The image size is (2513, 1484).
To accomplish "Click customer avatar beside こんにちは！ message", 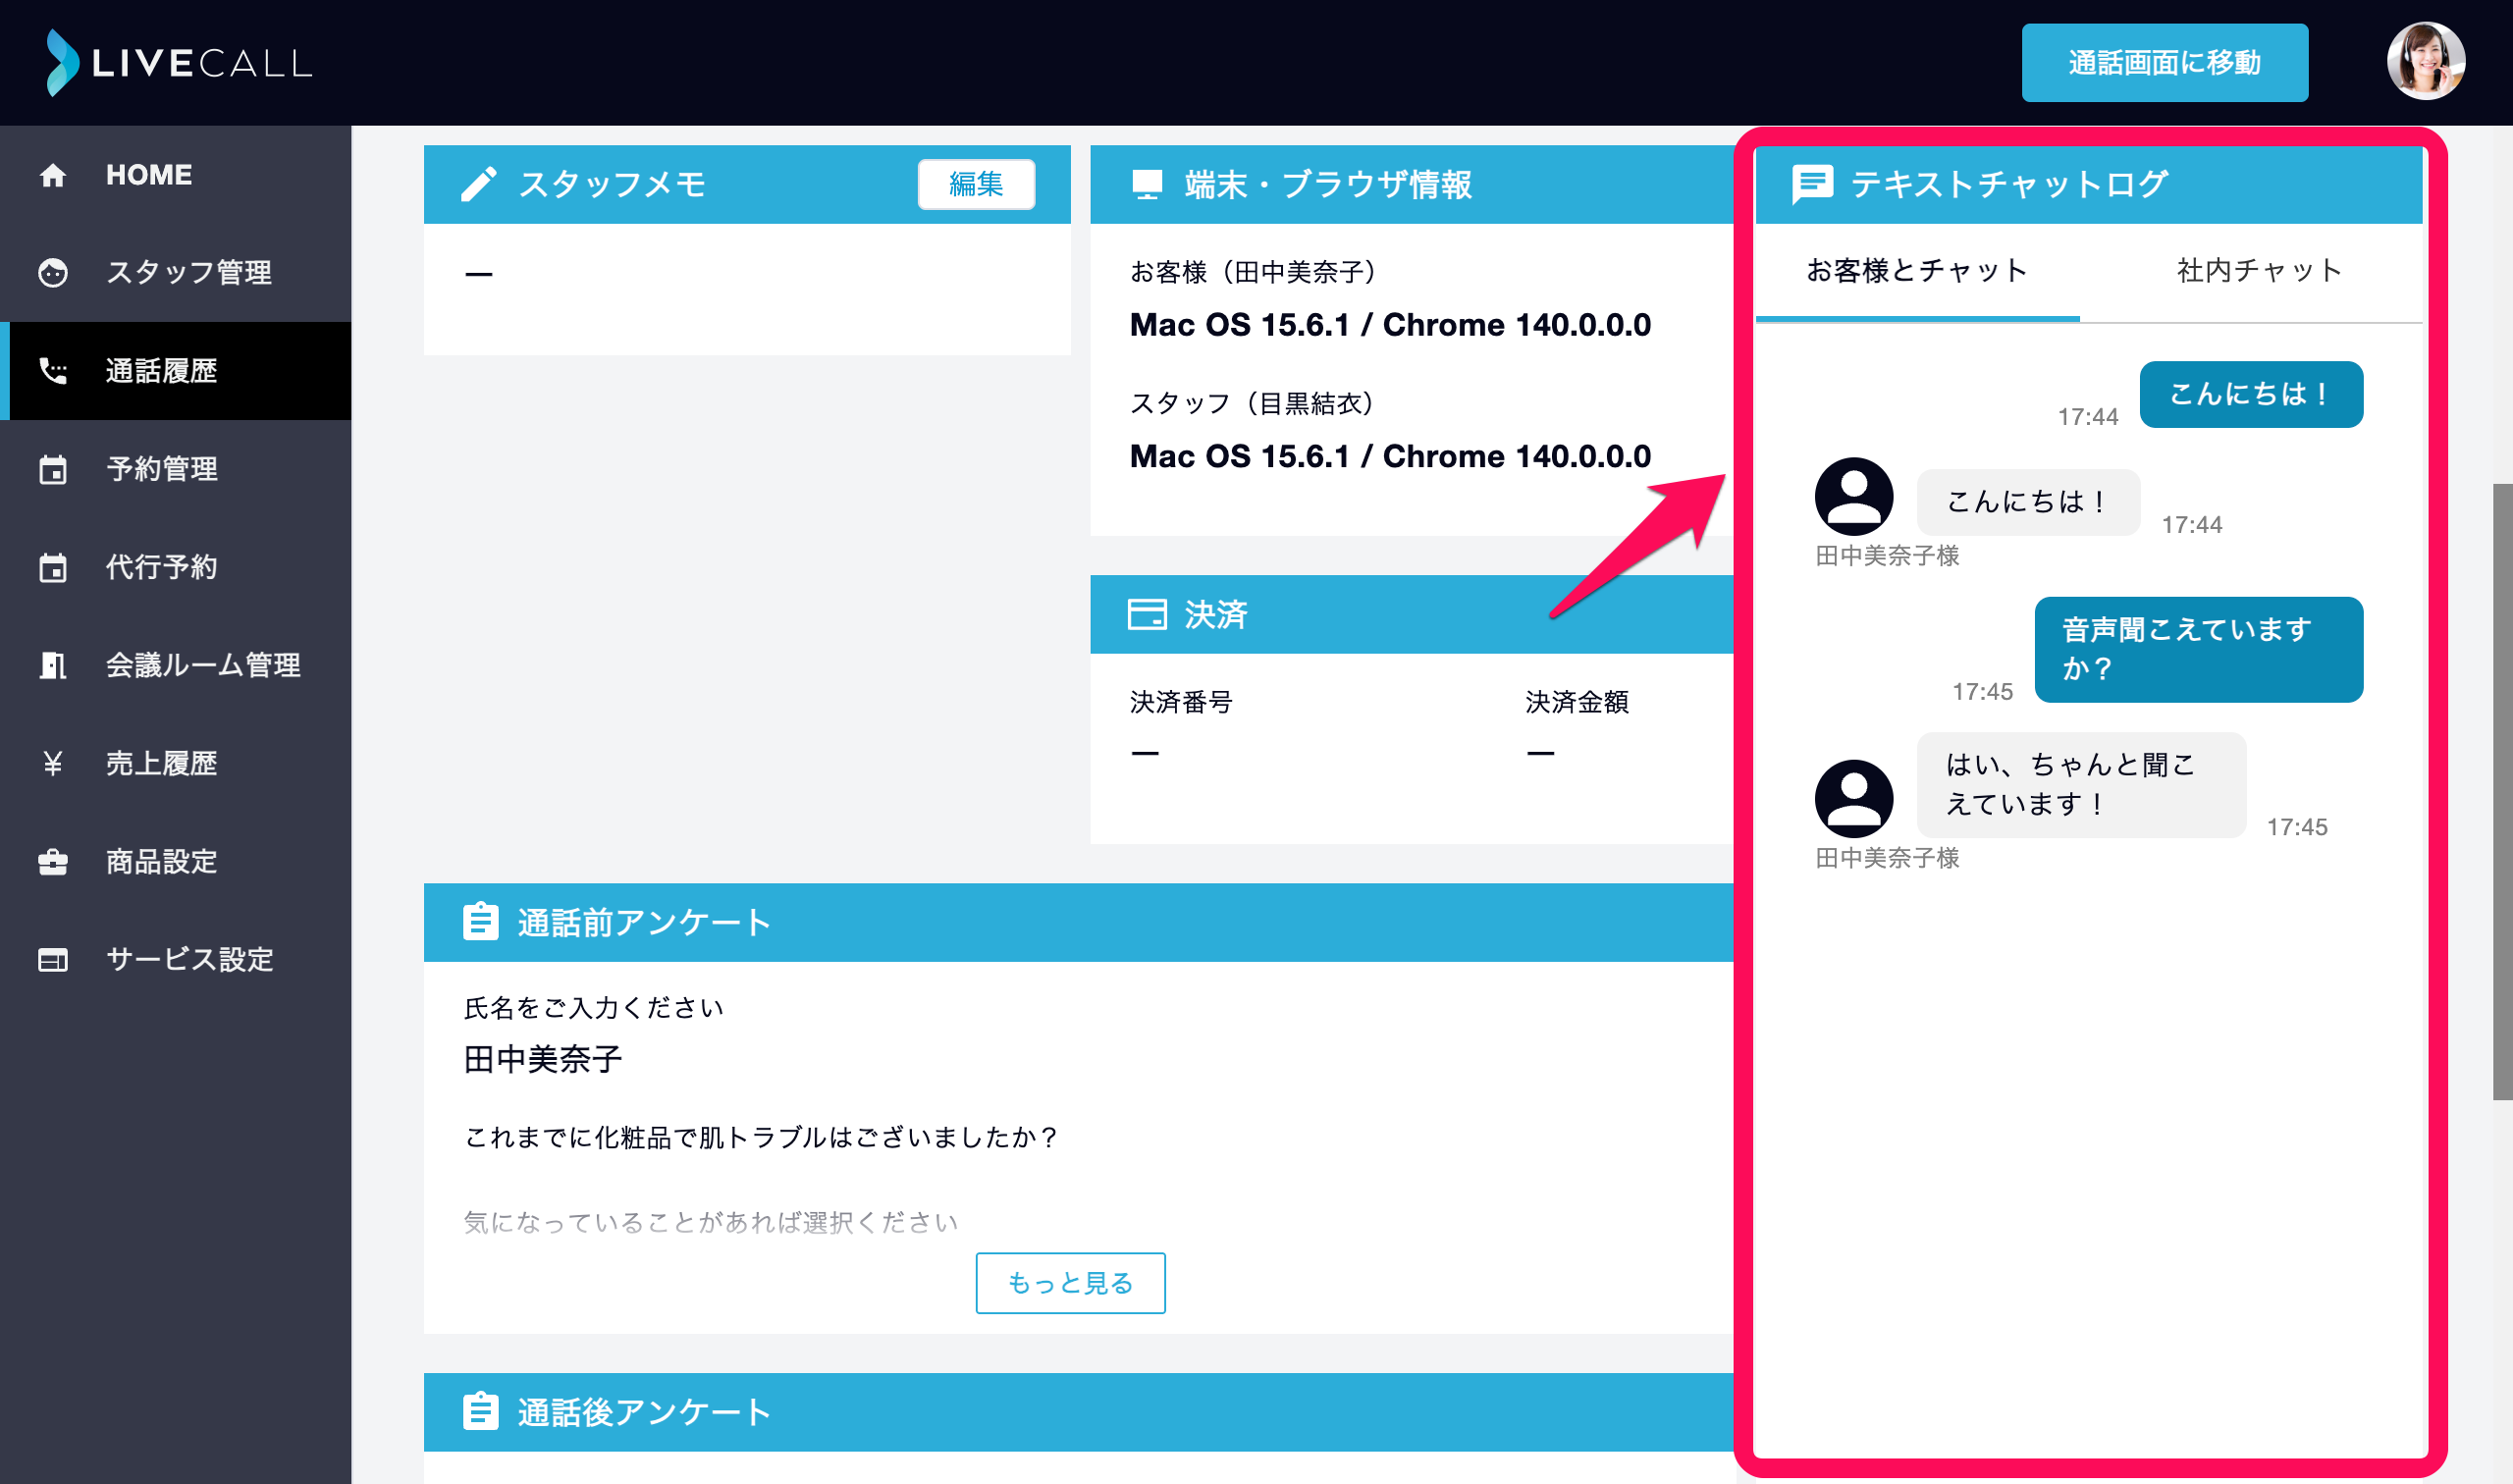I will click(x=1854, y=497).
